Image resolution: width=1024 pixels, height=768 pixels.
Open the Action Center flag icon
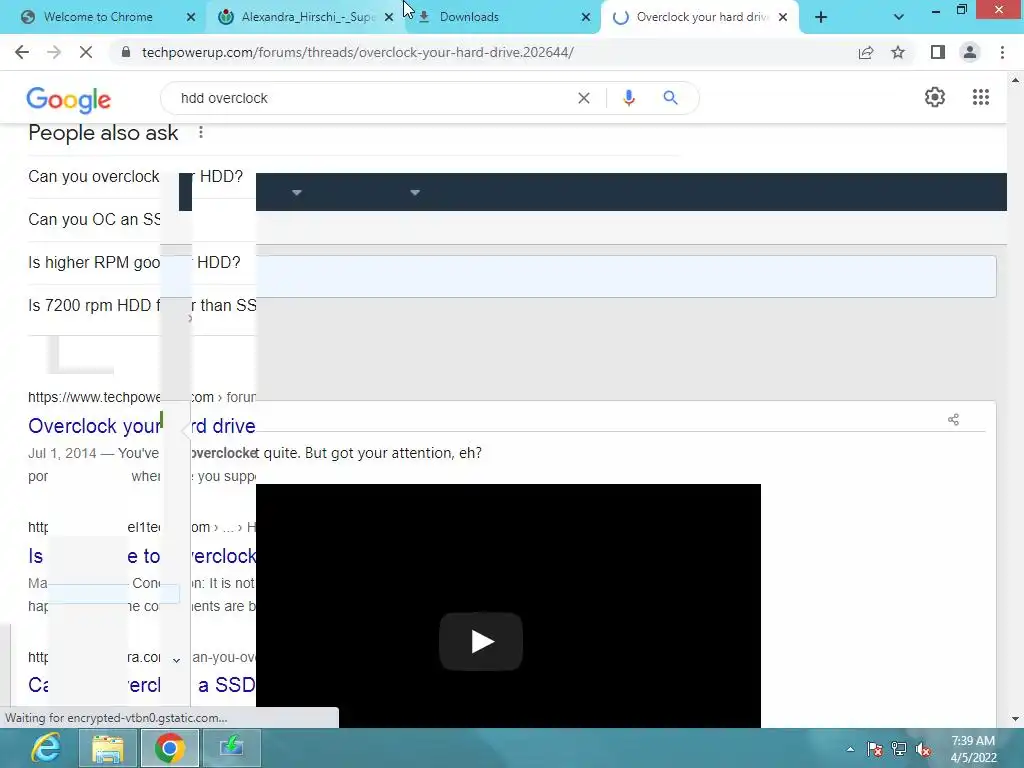click(x=874, y=749)
